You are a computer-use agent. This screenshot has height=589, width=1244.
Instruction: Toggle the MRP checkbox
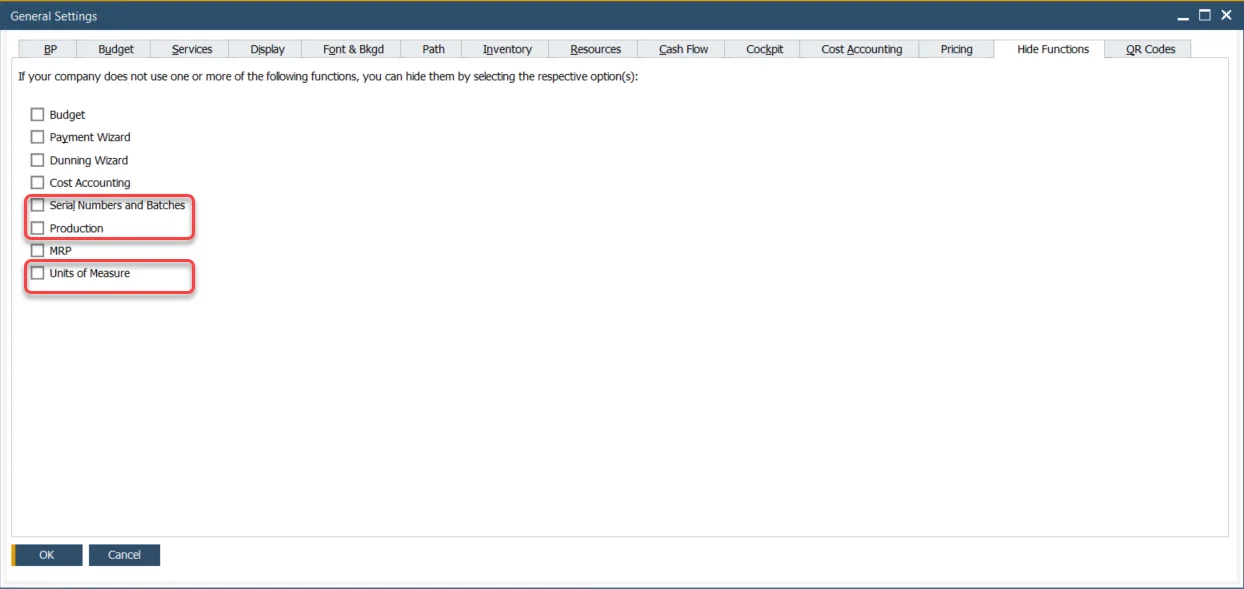click(38, 250)
